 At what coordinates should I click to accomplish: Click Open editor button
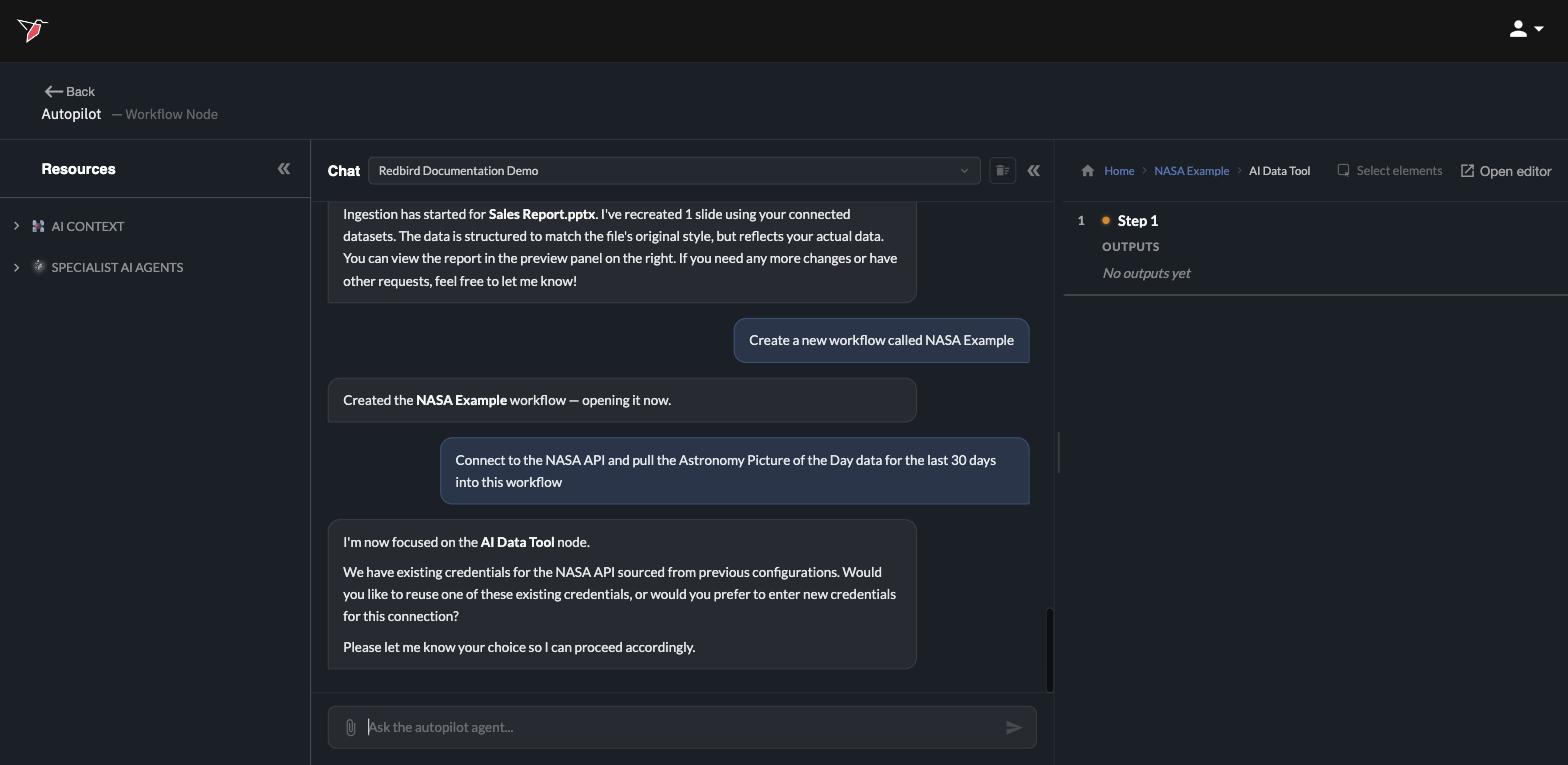click(x=1506, y=171)
